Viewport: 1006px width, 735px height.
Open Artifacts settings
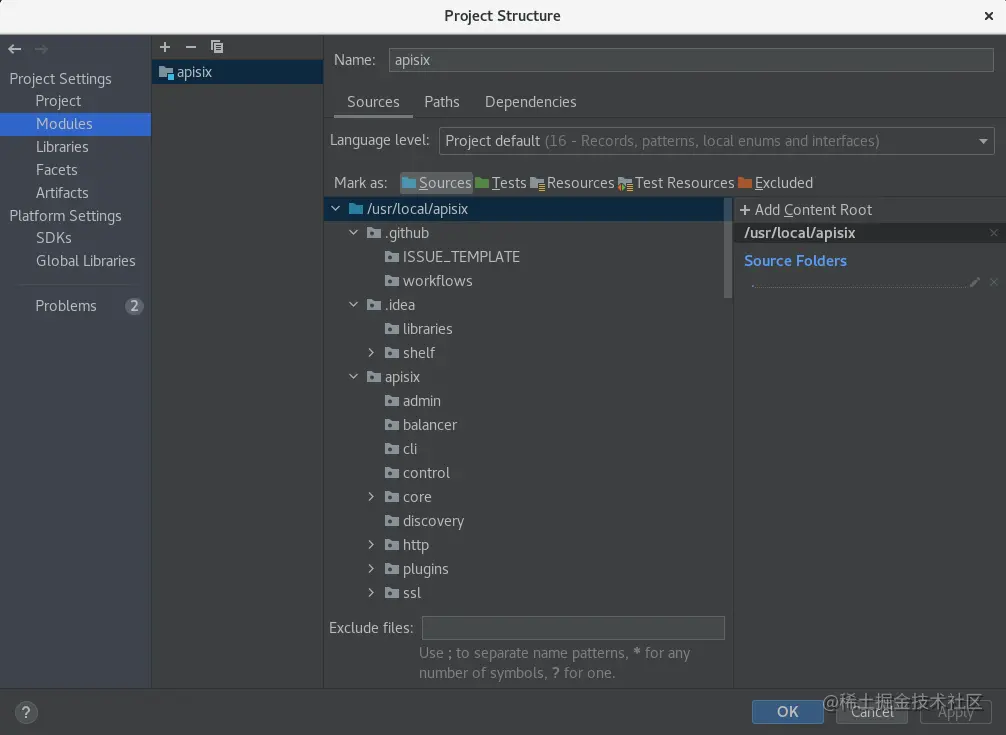[62, 193]
